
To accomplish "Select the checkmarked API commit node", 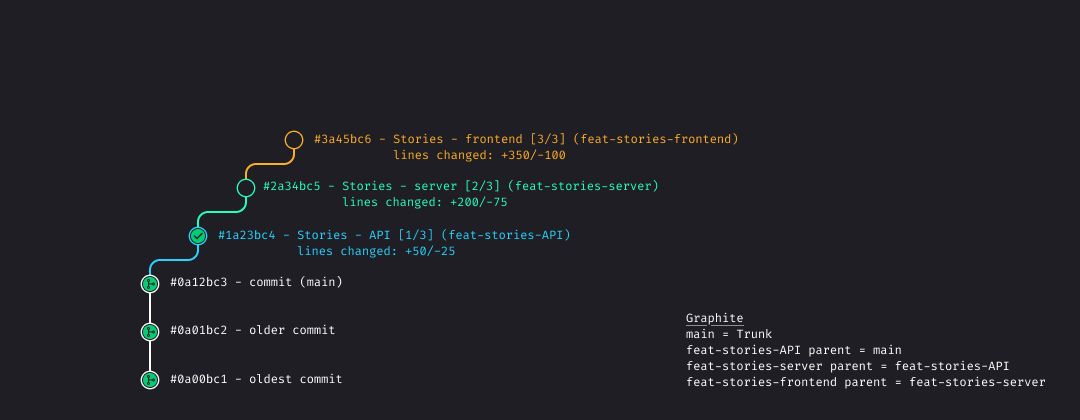I will tap(198, 236).
